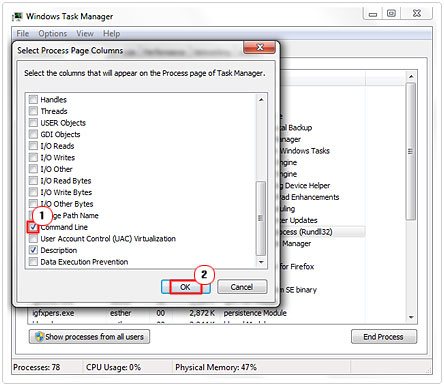
Task: Click the 2,872 K memory value
Action: point(202,313)
